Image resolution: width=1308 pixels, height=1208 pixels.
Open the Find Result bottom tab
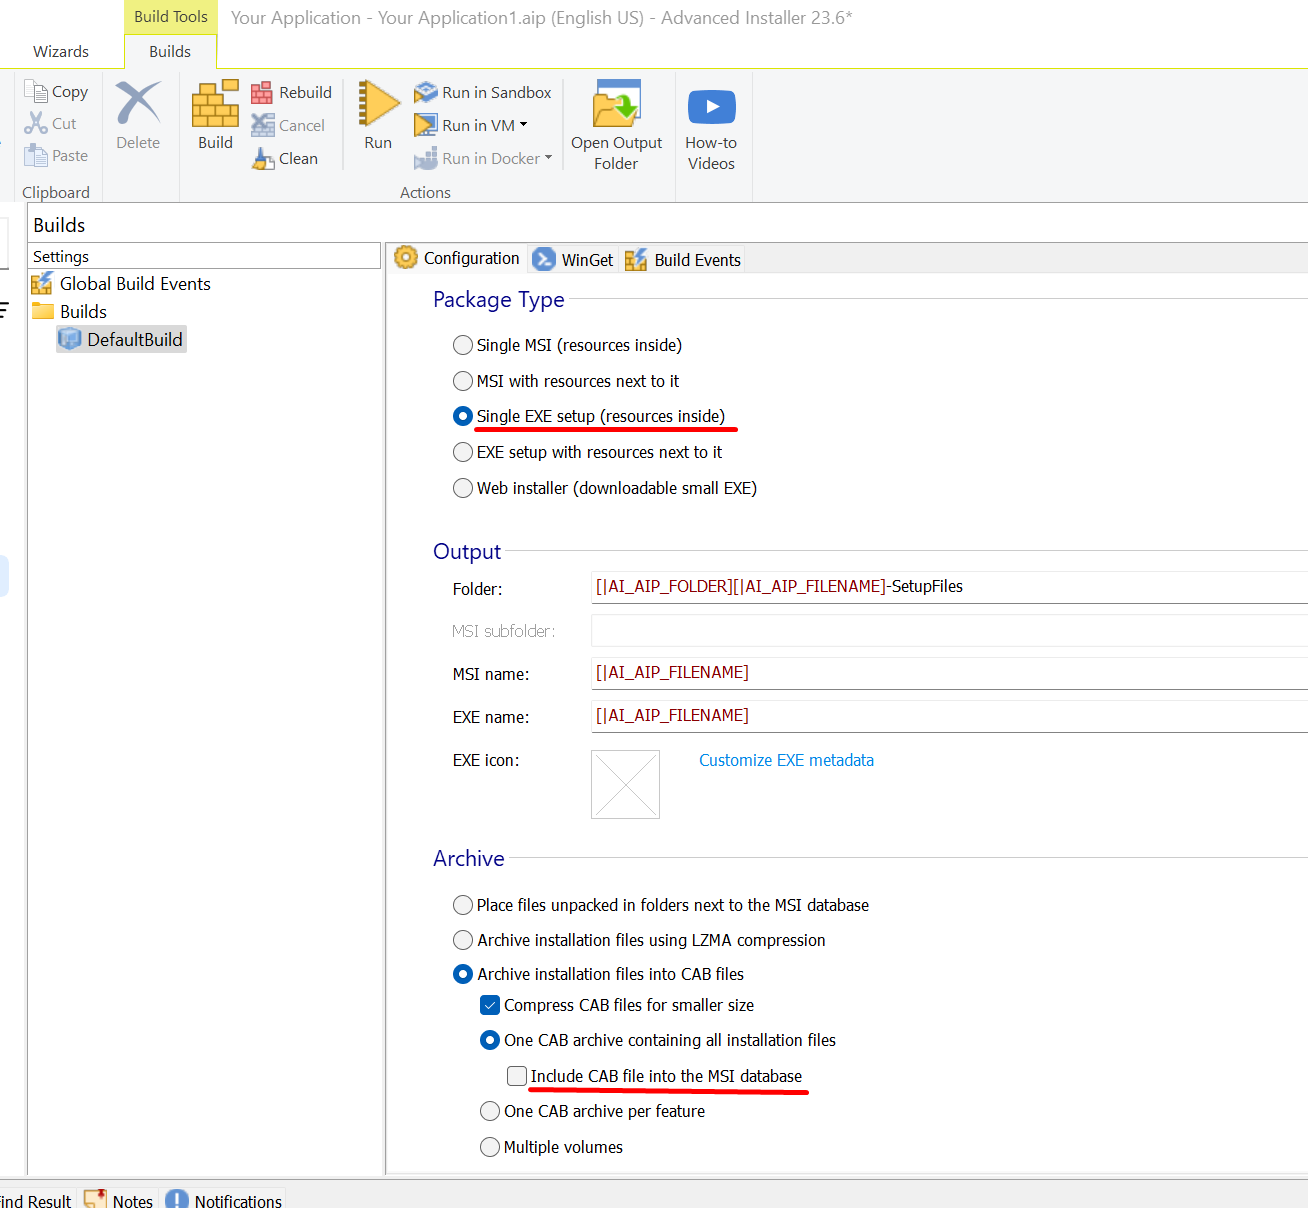36,1200
